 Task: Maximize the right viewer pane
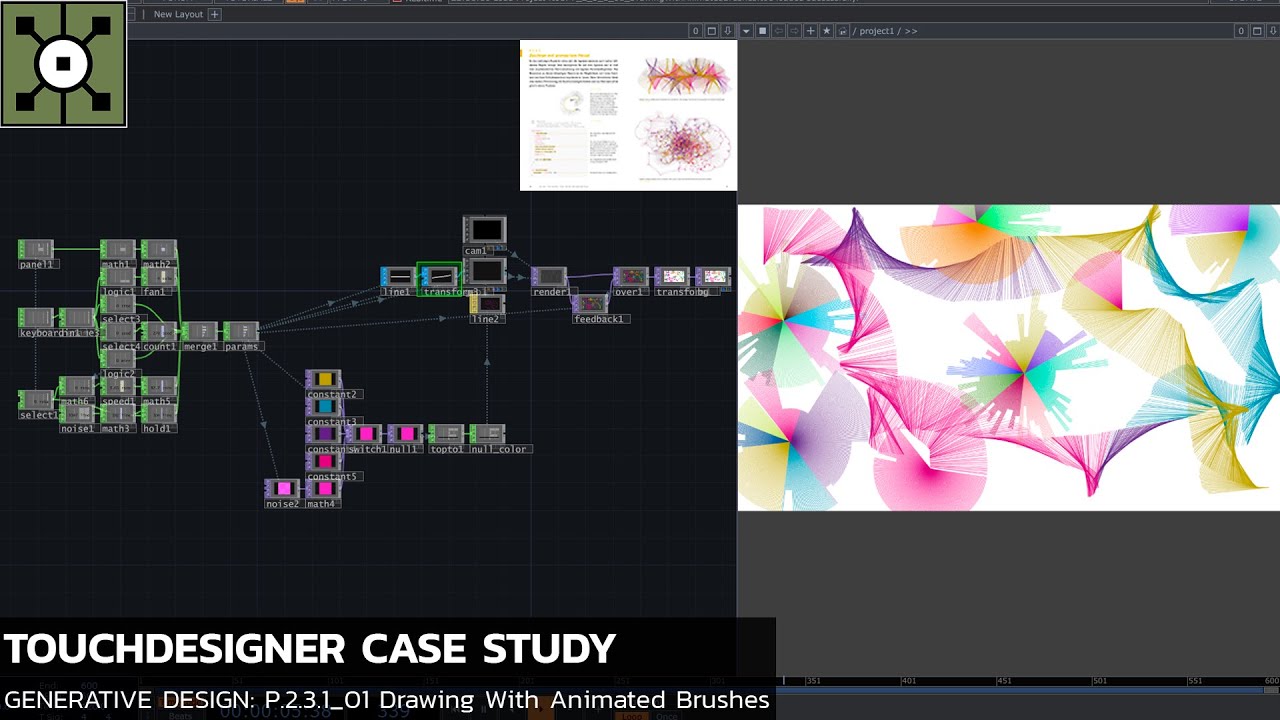tap(1257, 31)
